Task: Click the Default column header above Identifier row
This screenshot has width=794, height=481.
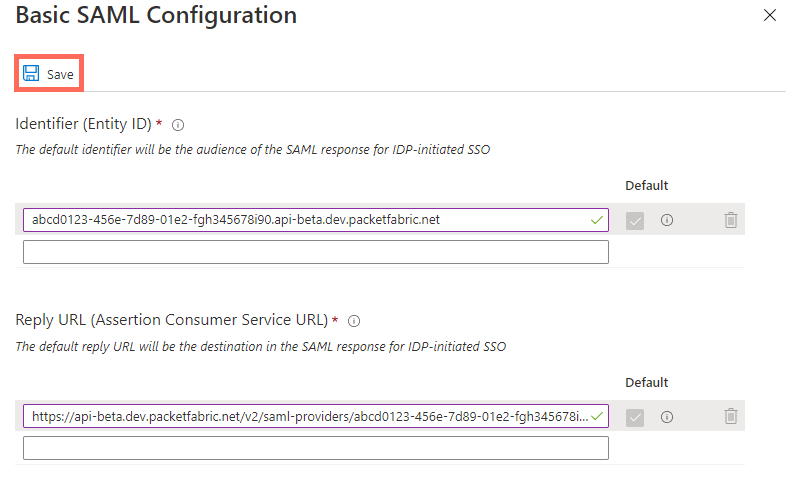Action: click(x=646, y=186)
